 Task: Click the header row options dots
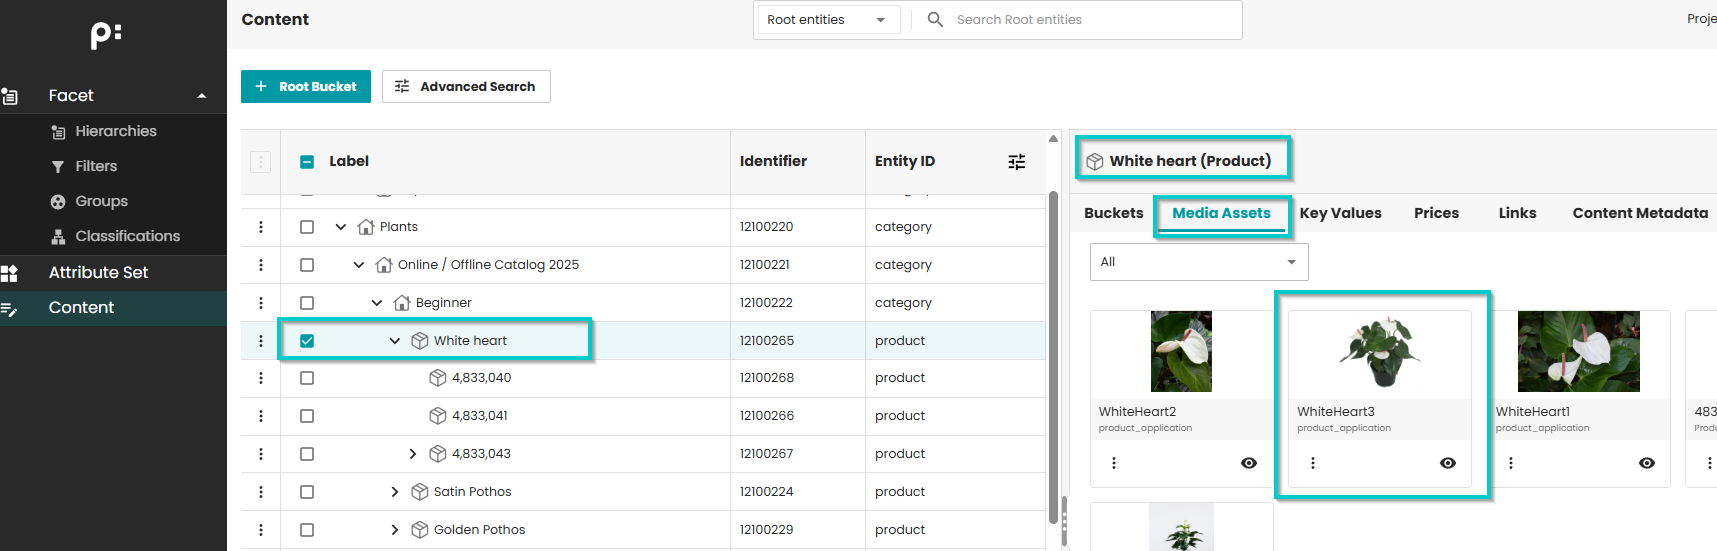pyautogui.click(x=260, y=161)
